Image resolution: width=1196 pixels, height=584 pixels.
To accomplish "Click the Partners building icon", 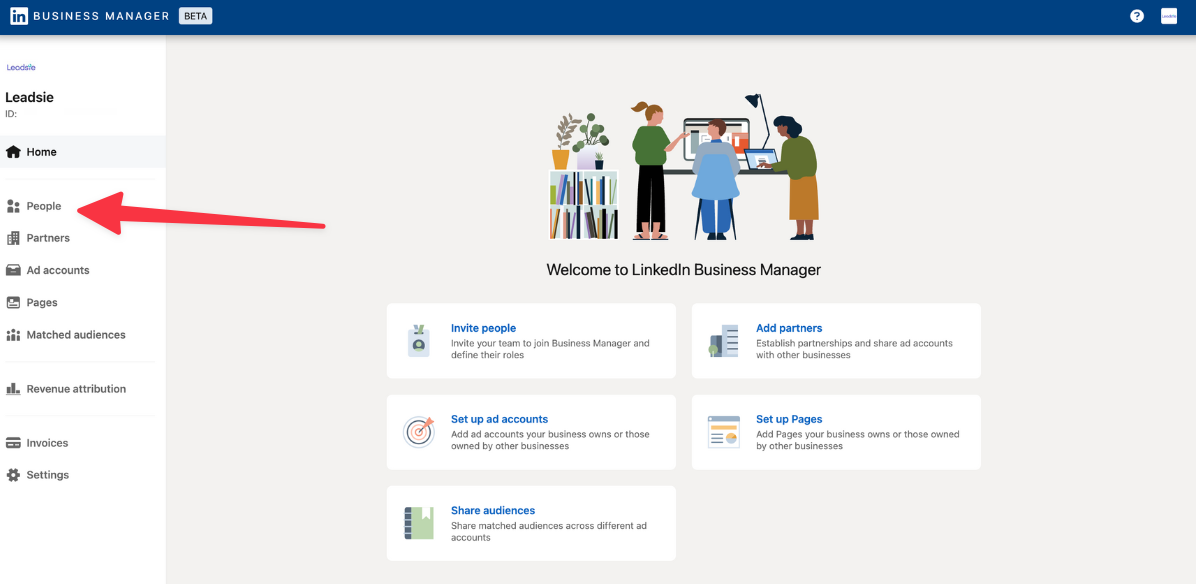I will (13, 238).
